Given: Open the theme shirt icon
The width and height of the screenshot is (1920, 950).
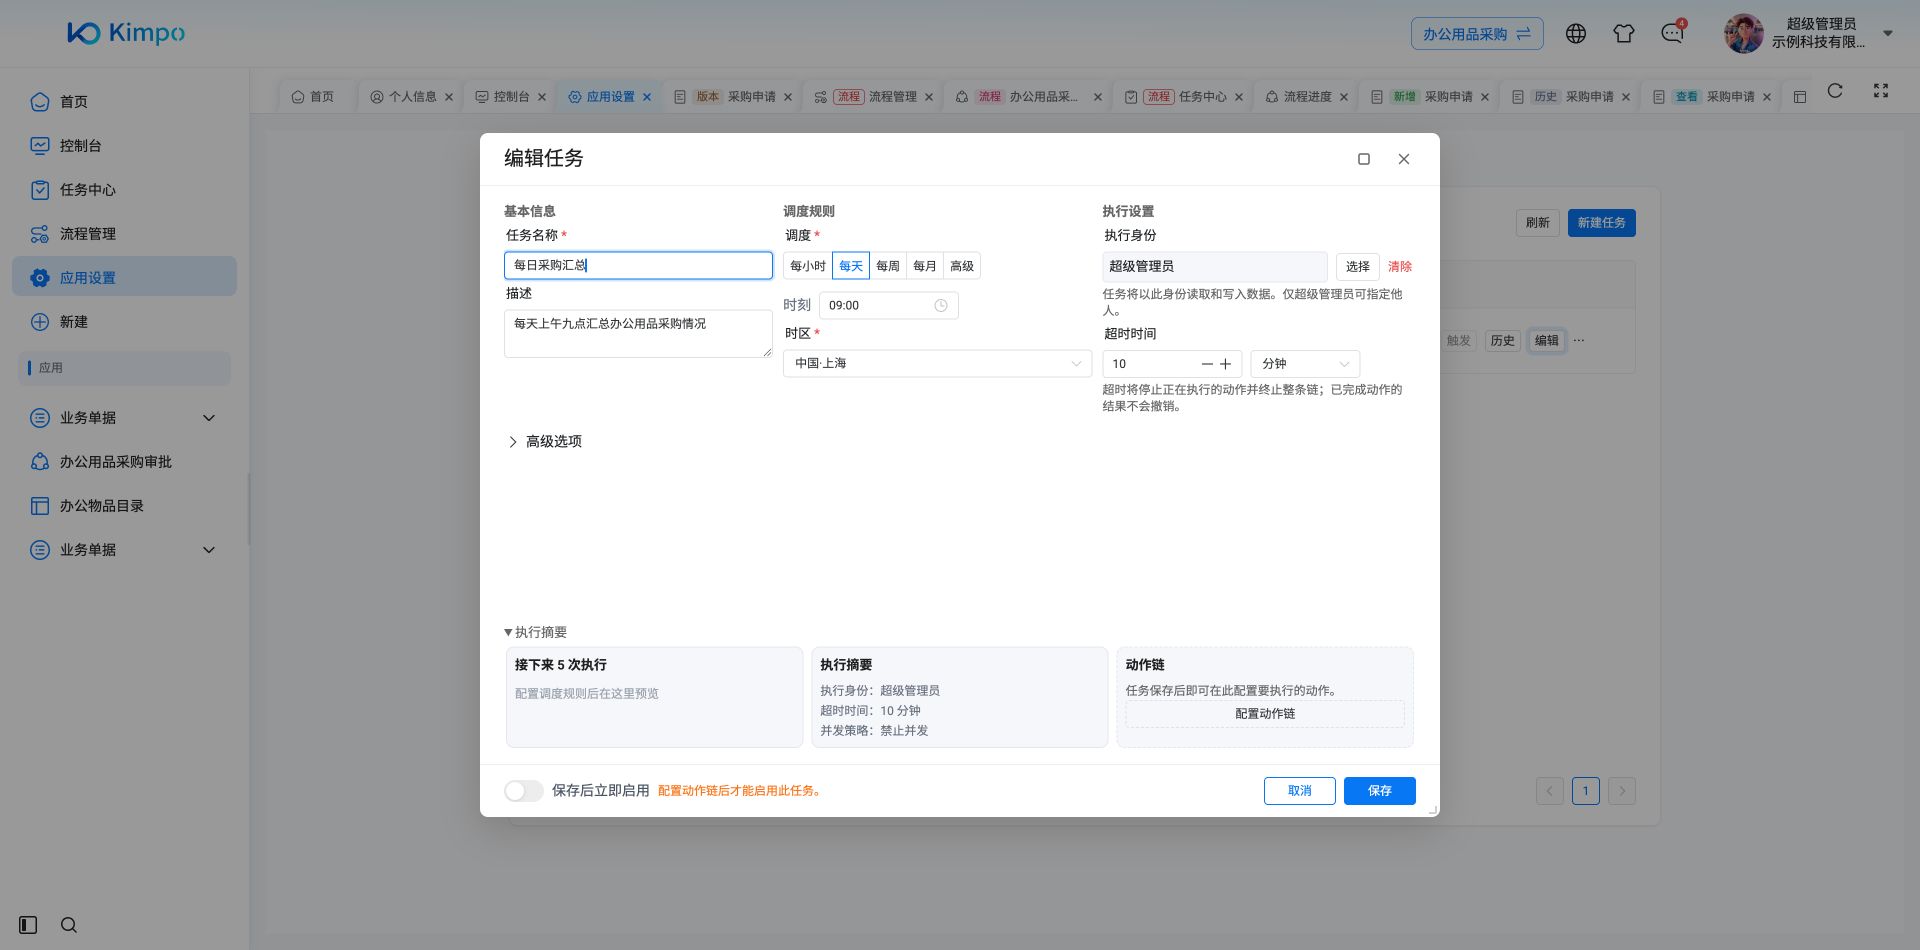Looking at the screenshot, I should point(1624,34).
